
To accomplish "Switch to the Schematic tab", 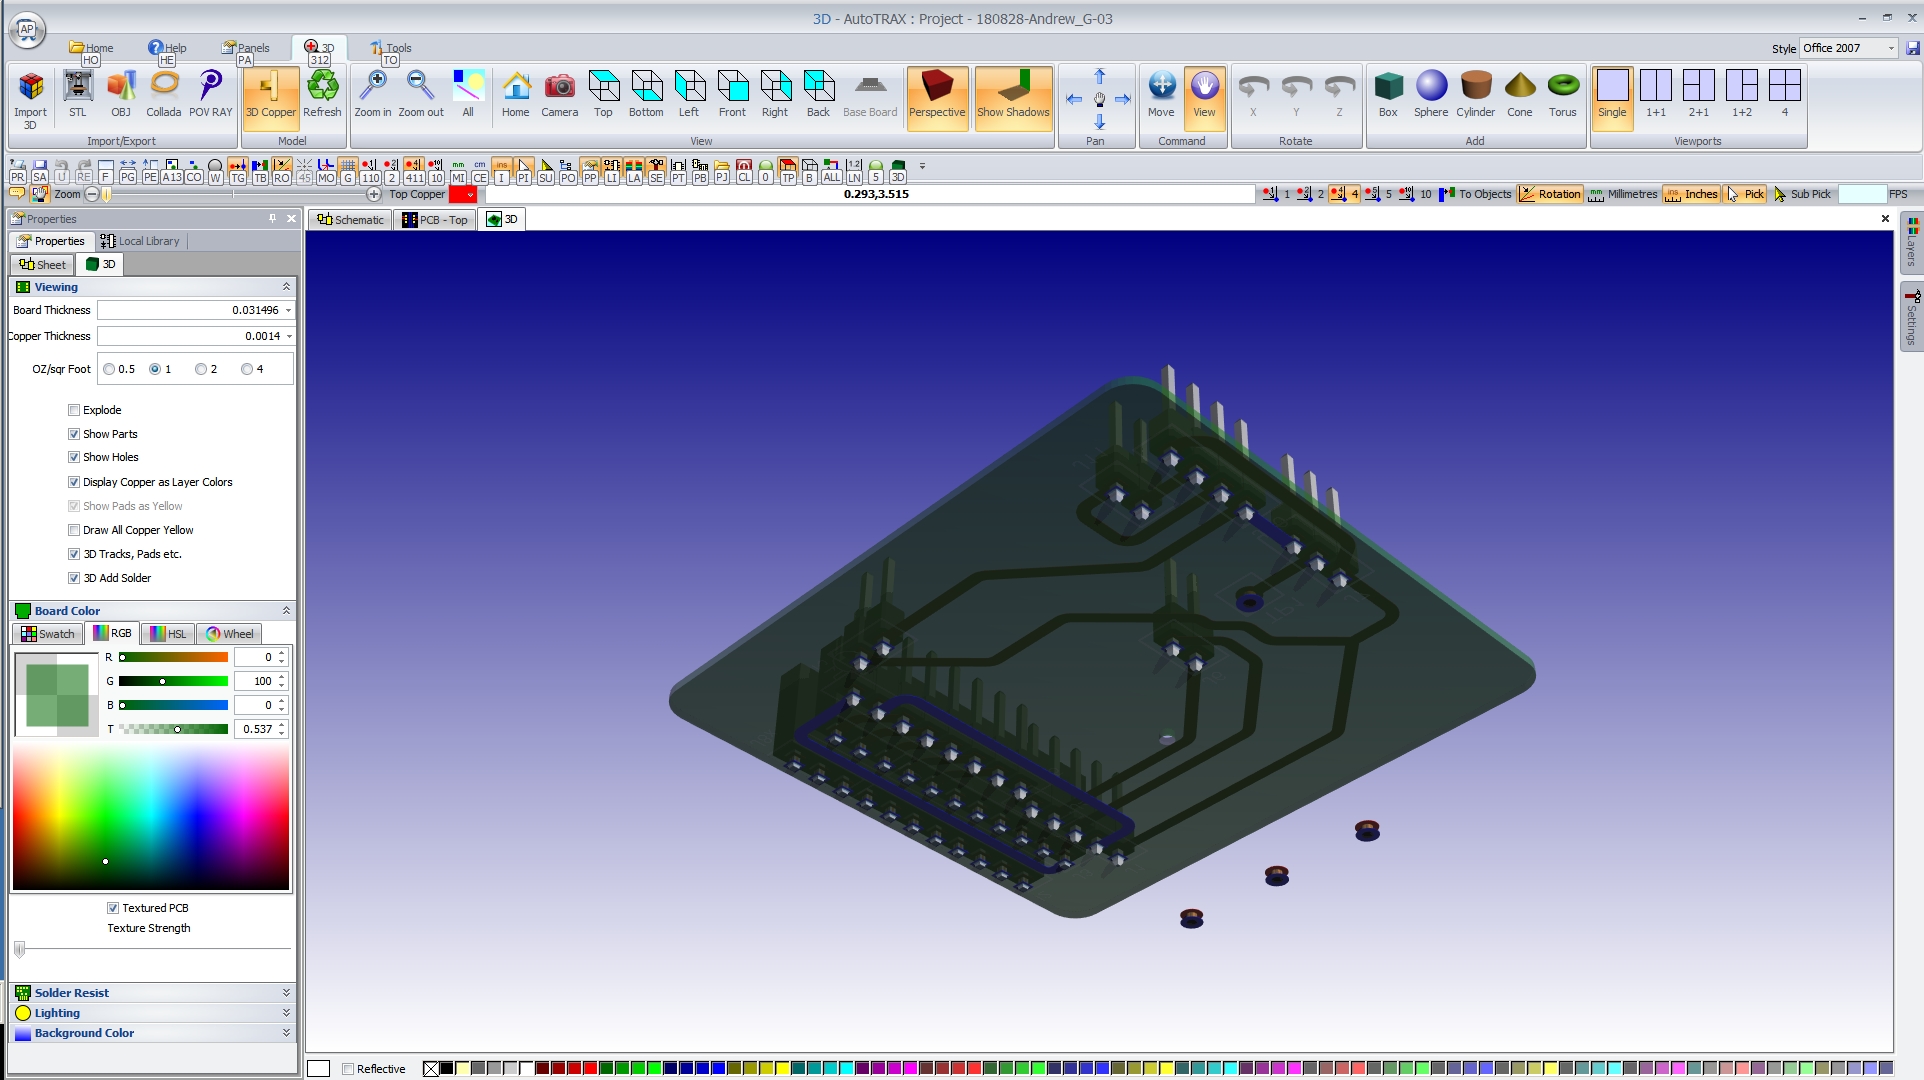I will [350, 220].
